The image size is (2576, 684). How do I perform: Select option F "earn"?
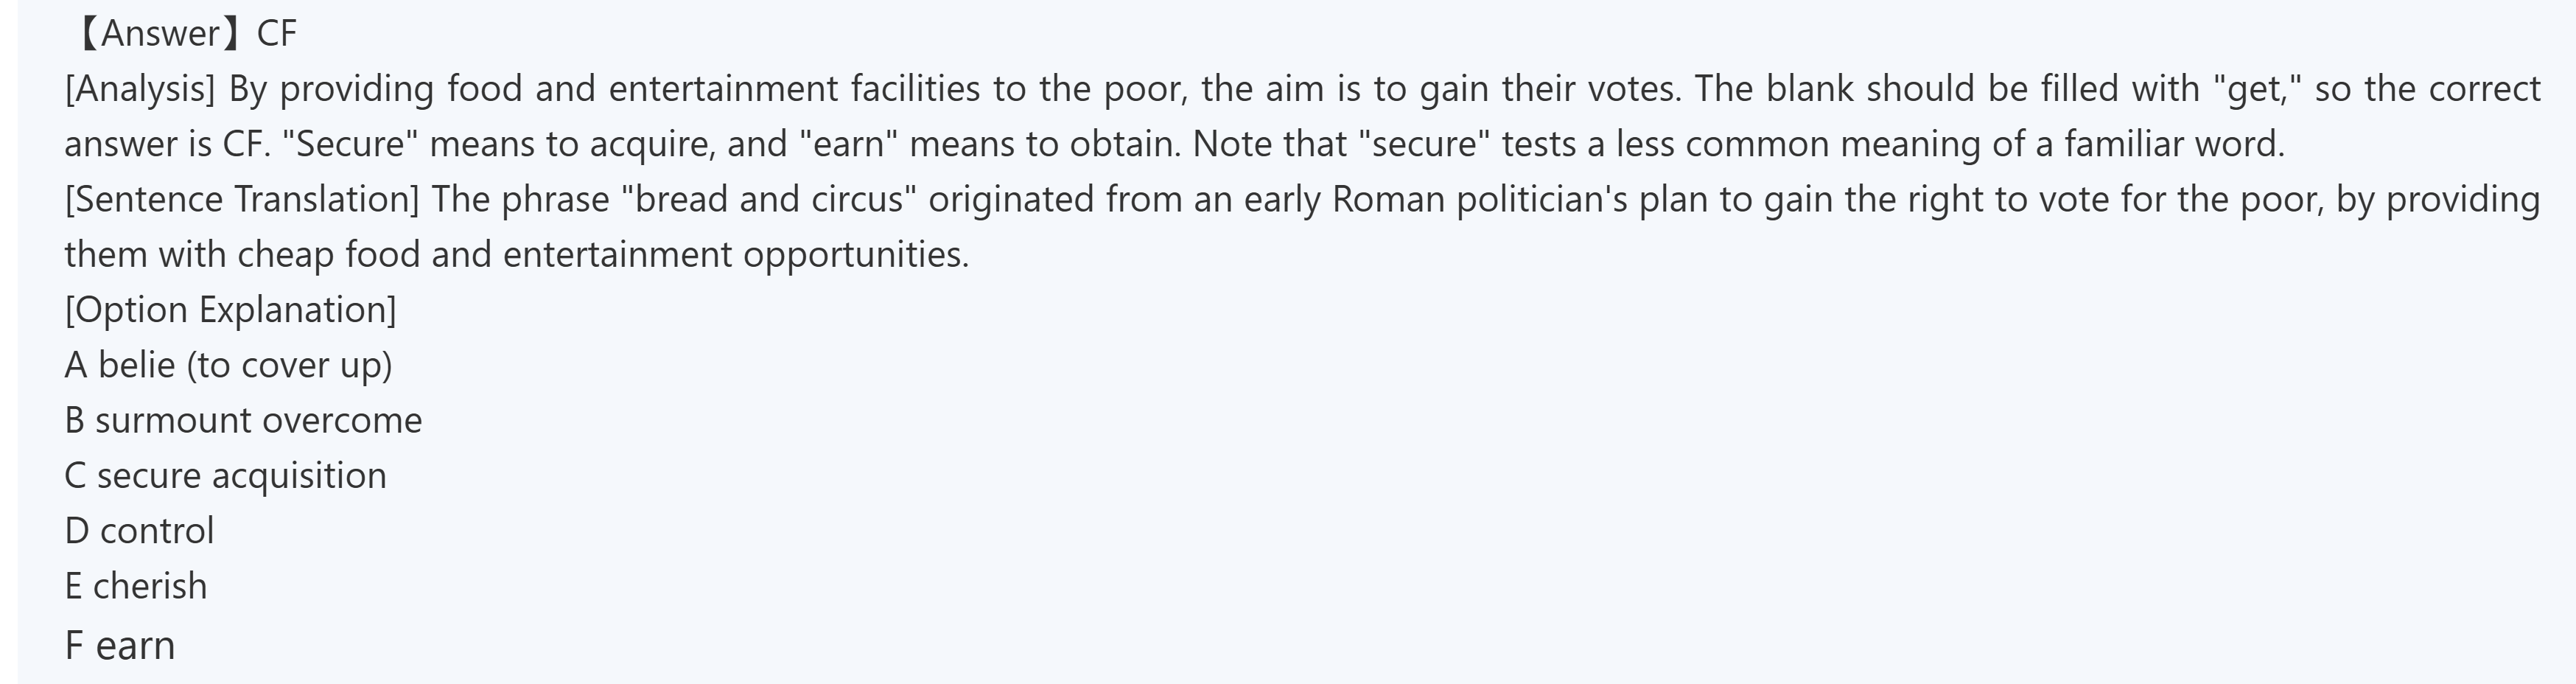120,645
